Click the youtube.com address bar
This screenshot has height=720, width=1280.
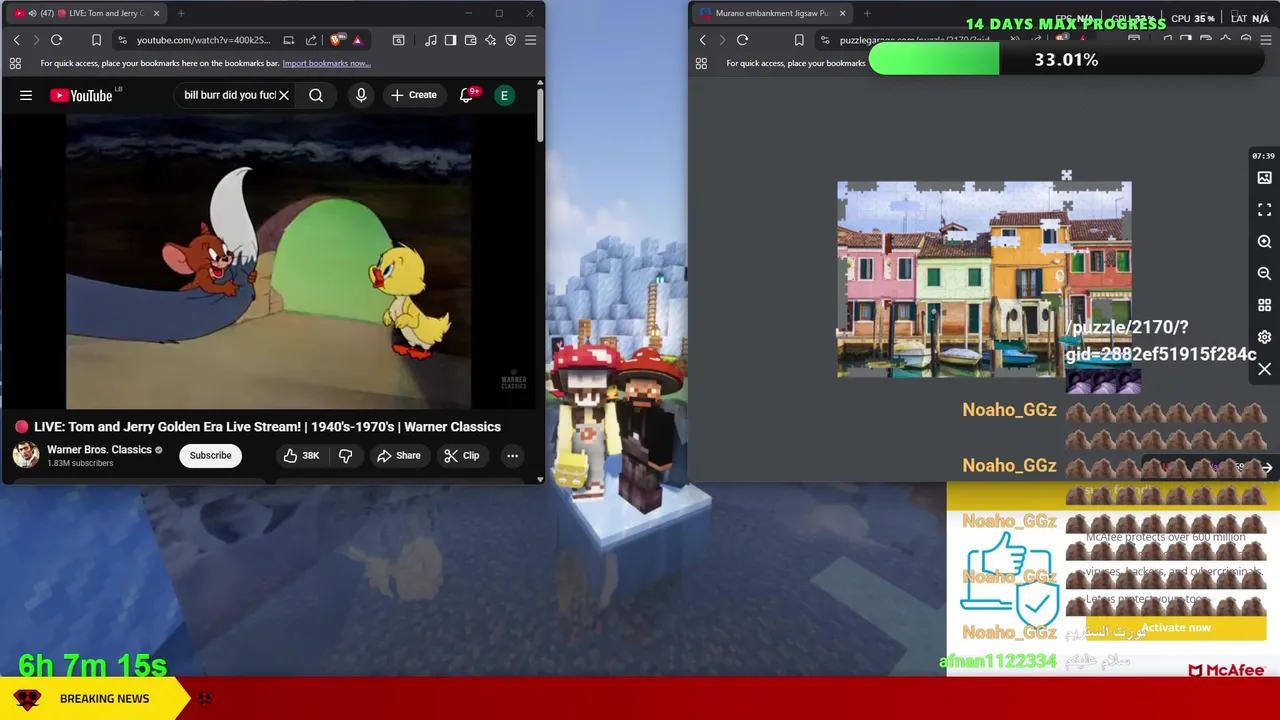tap(203, 40)
